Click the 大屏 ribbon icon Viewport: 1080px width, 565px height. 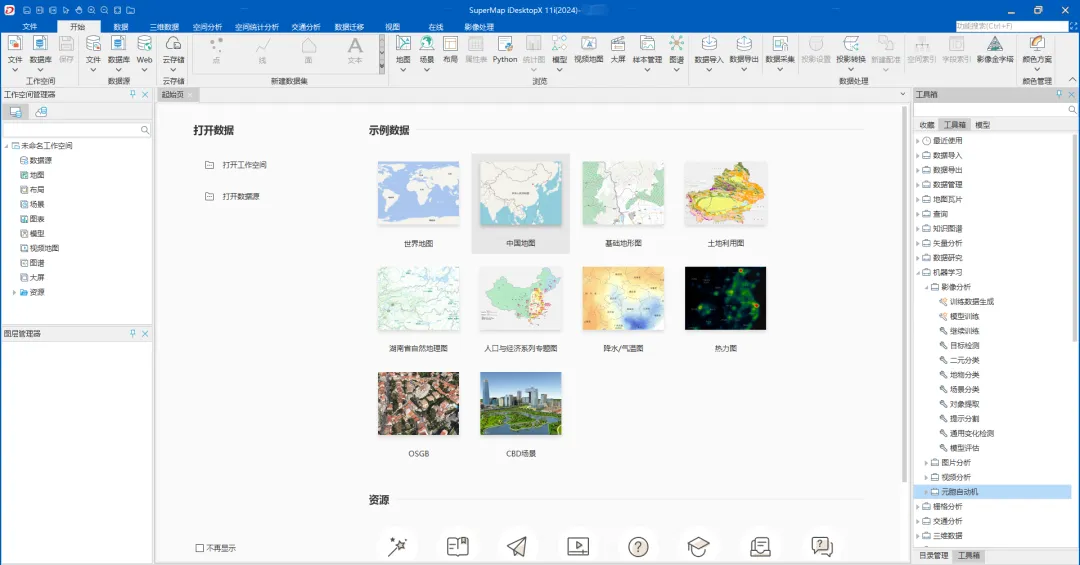618,45
